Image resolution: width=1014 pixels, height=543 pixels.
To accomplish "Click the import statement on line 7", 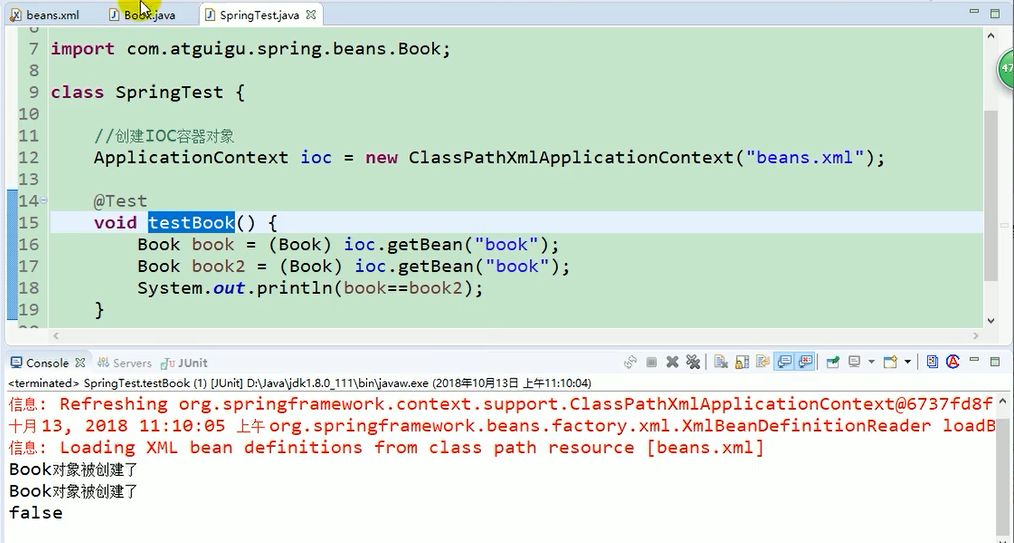I will (x=250, y=49).
